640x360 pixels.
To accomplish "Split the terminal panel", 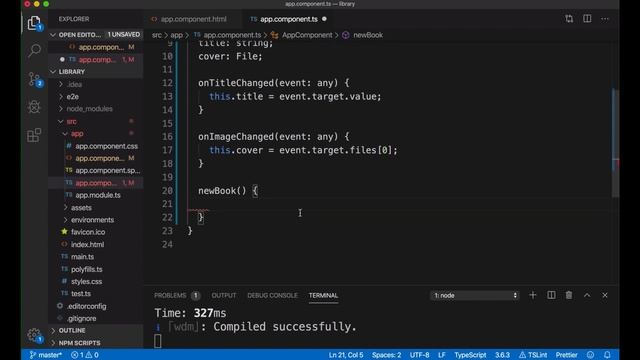I will 551,295.
